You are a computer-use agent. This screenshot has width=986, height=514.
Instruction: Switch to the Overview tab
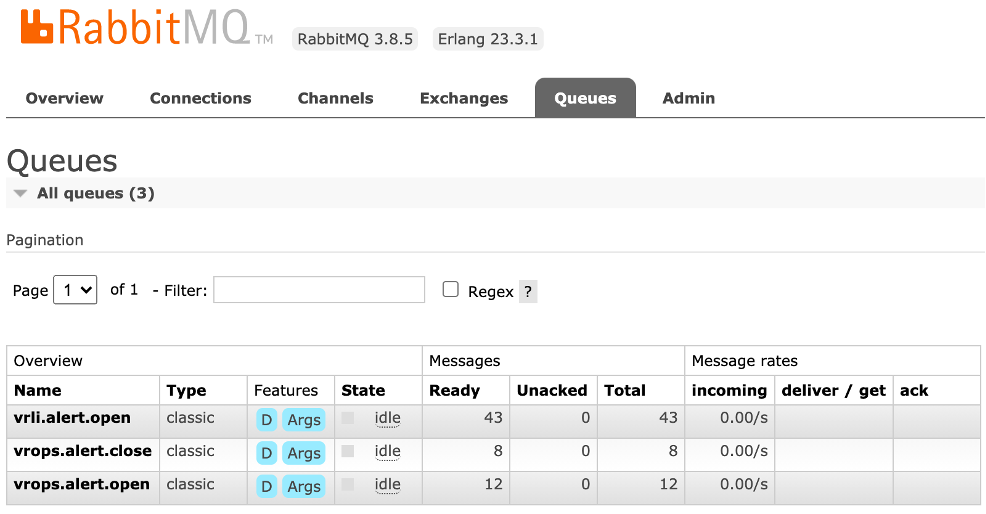point(65,98)
